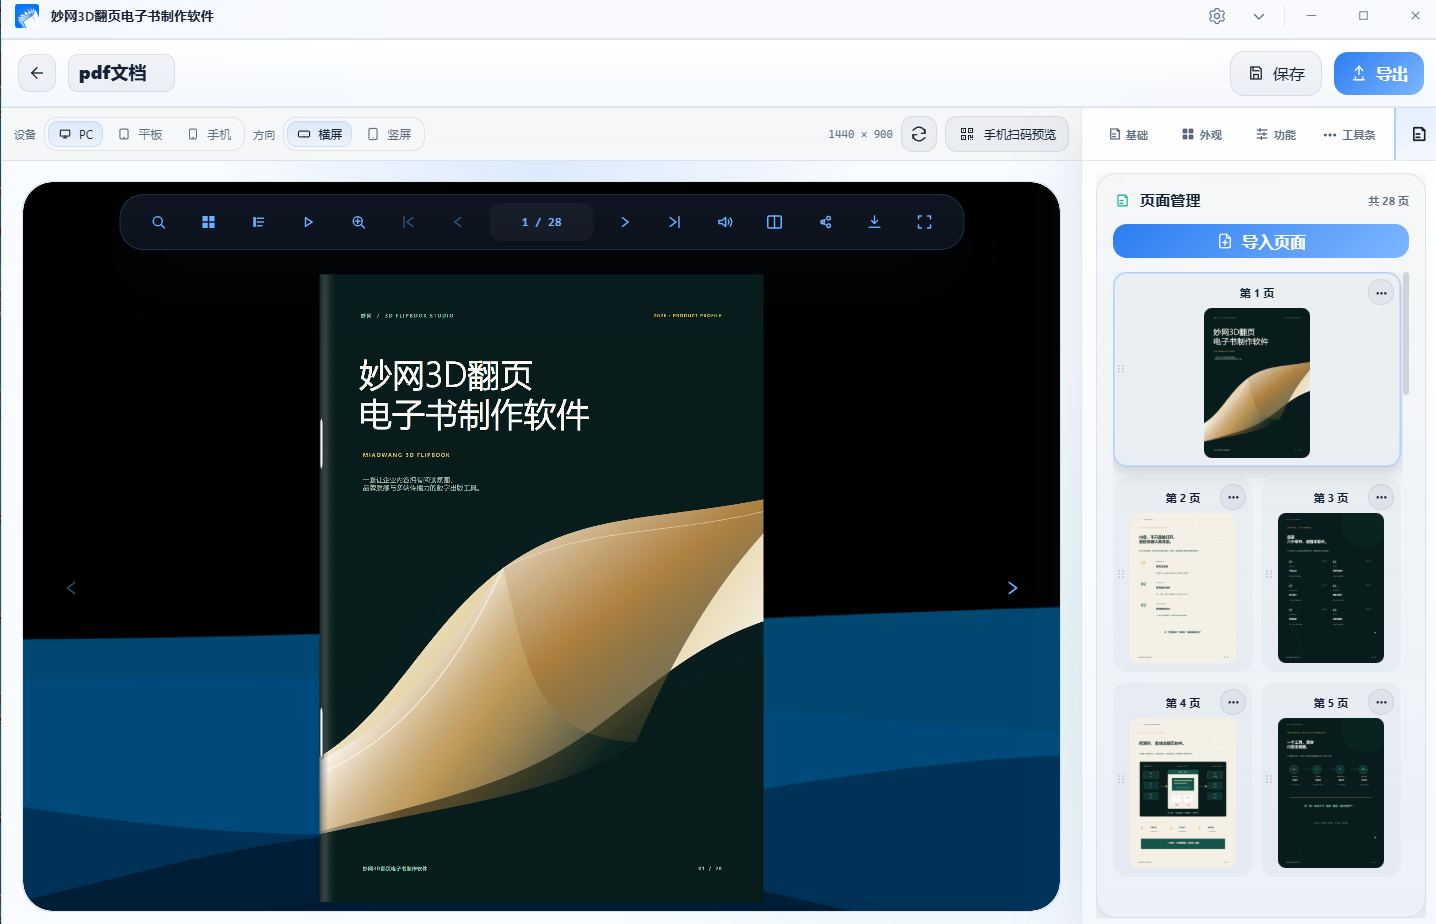The width and height of the screenshot is (1436, 924).
Task: Go back with the arrow button
Action: tap(37, 73)
